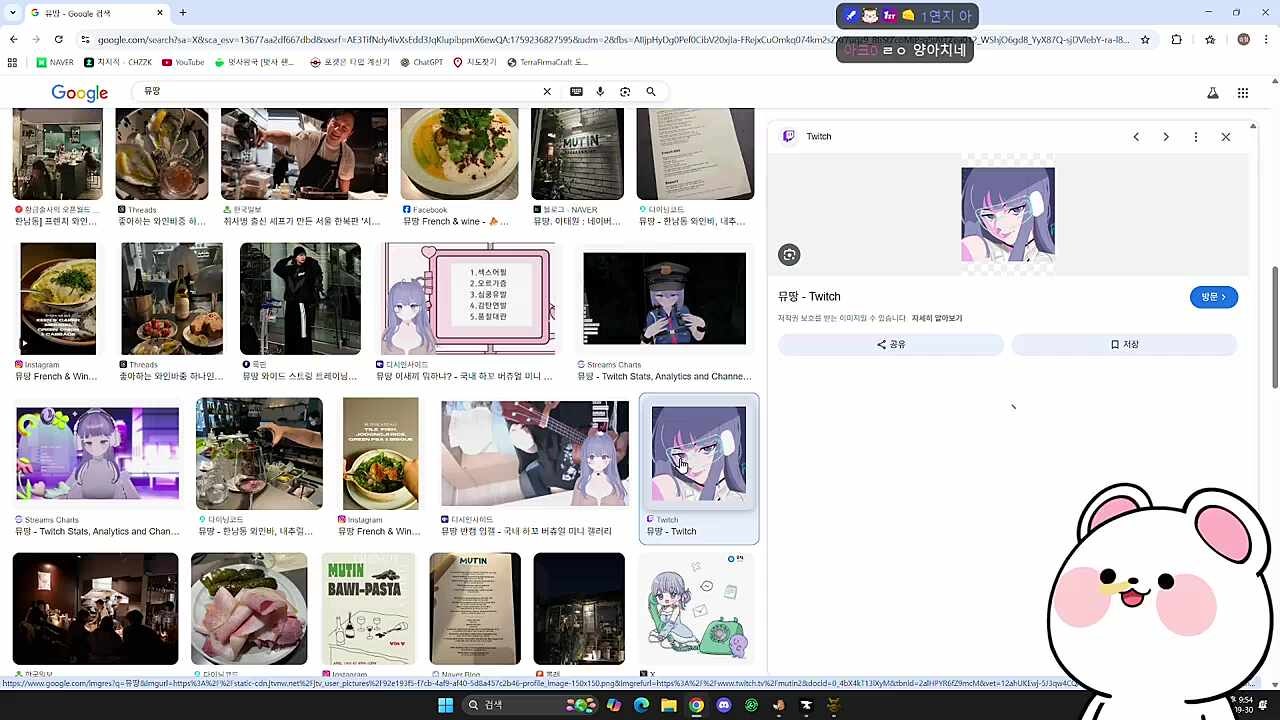Open the on-screen keyboard input tool
The height and width of the screenshot is (720, 1280).
[576, 91]
